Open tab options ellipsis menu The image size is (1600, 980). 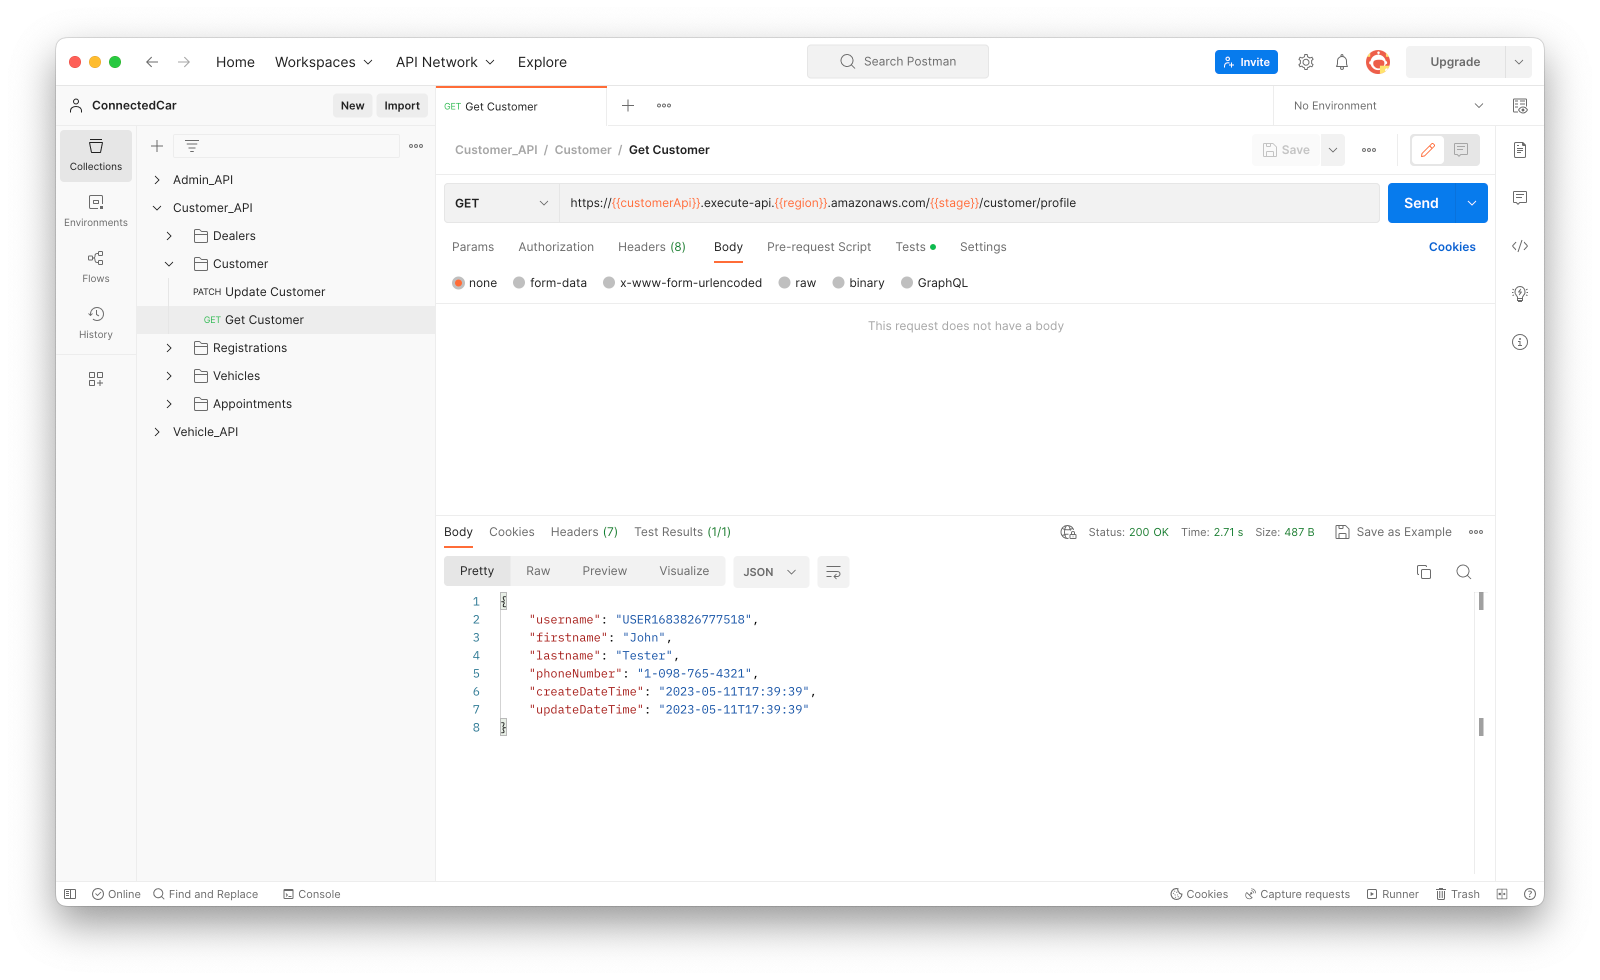pyautogui.click(x=664, y=106)
